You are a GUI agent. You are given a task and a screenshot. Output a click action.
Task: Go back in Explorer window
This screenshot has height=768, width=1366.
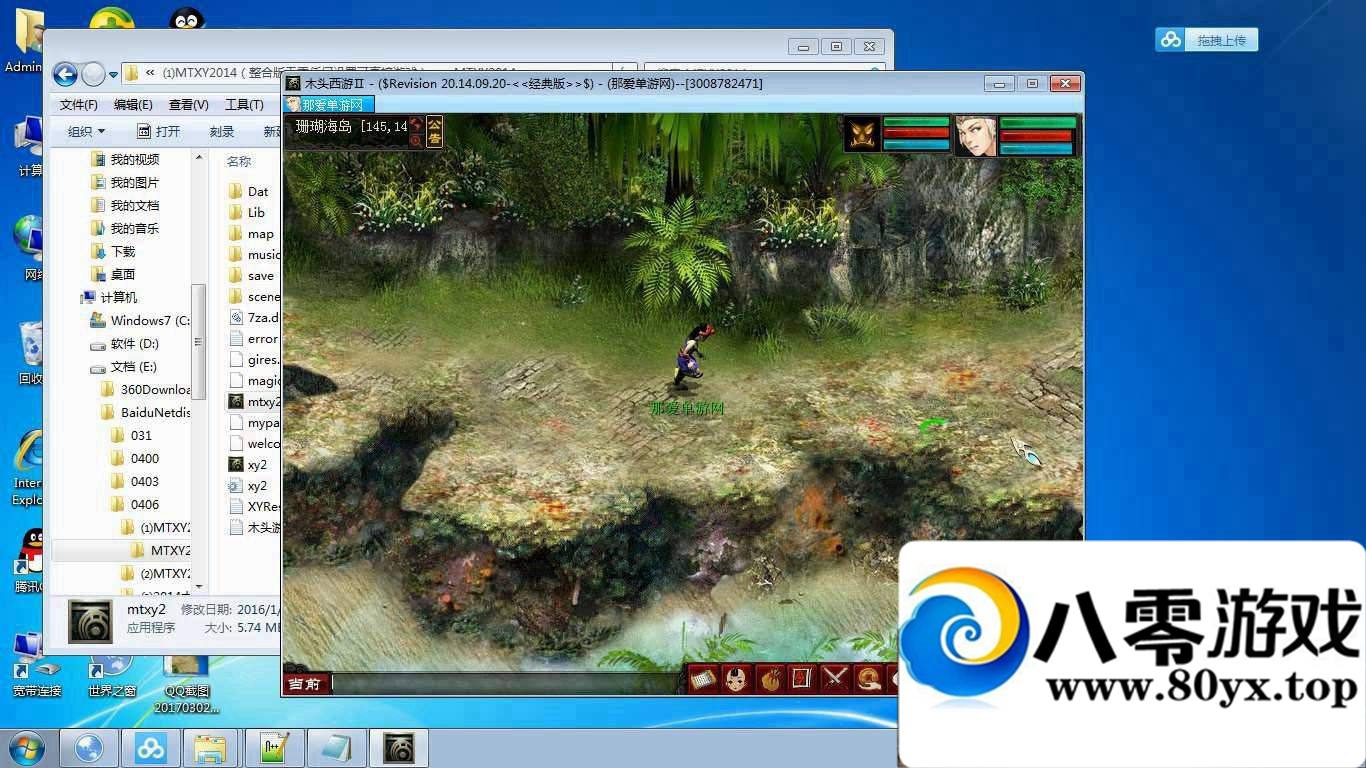[x=65, y=74]
